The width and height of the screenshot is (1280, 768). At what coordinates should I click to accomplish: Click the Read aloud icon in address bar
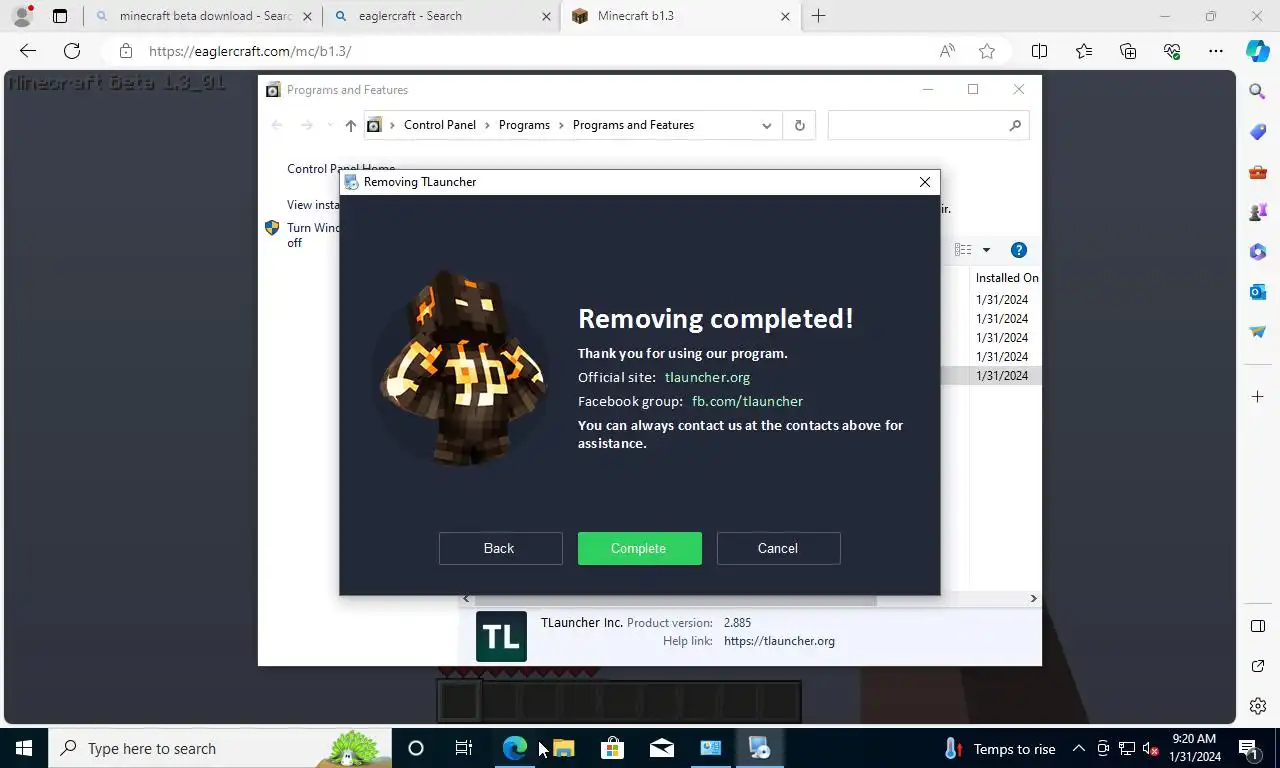point(946,51)
